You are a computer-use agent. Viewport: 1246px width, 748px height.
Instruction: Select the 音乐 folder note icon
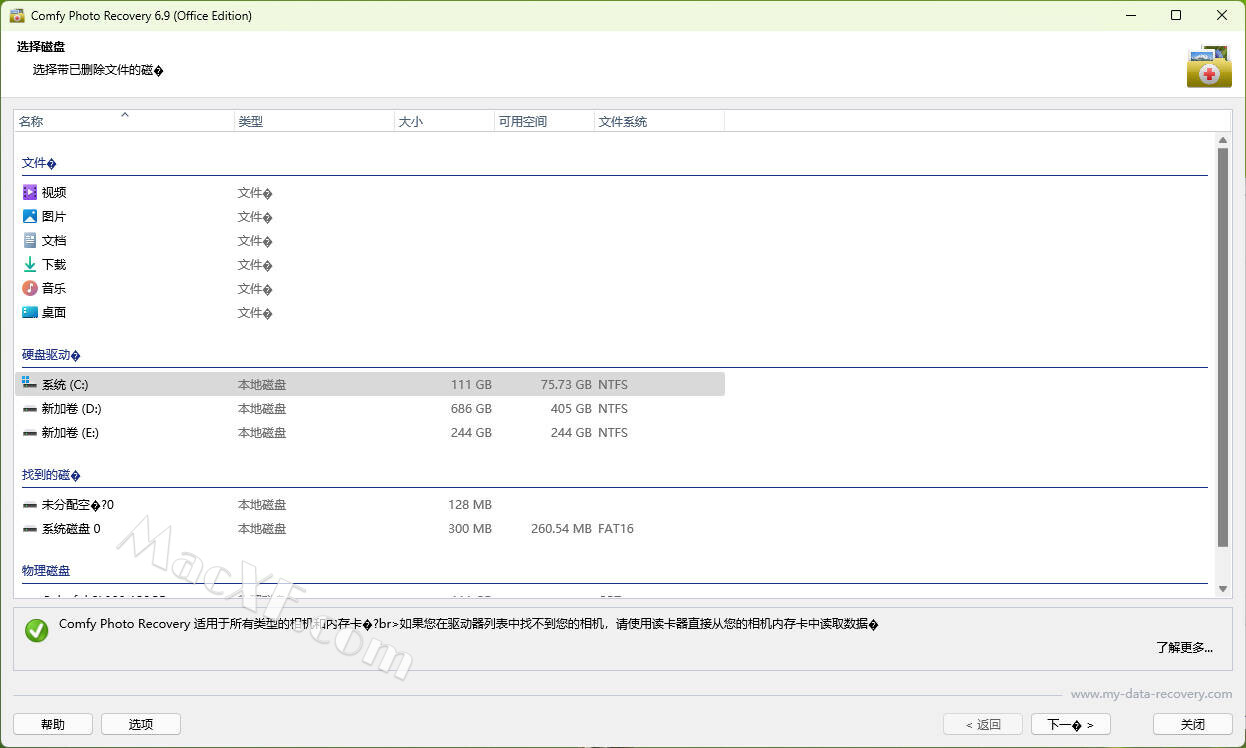(30, 288)
